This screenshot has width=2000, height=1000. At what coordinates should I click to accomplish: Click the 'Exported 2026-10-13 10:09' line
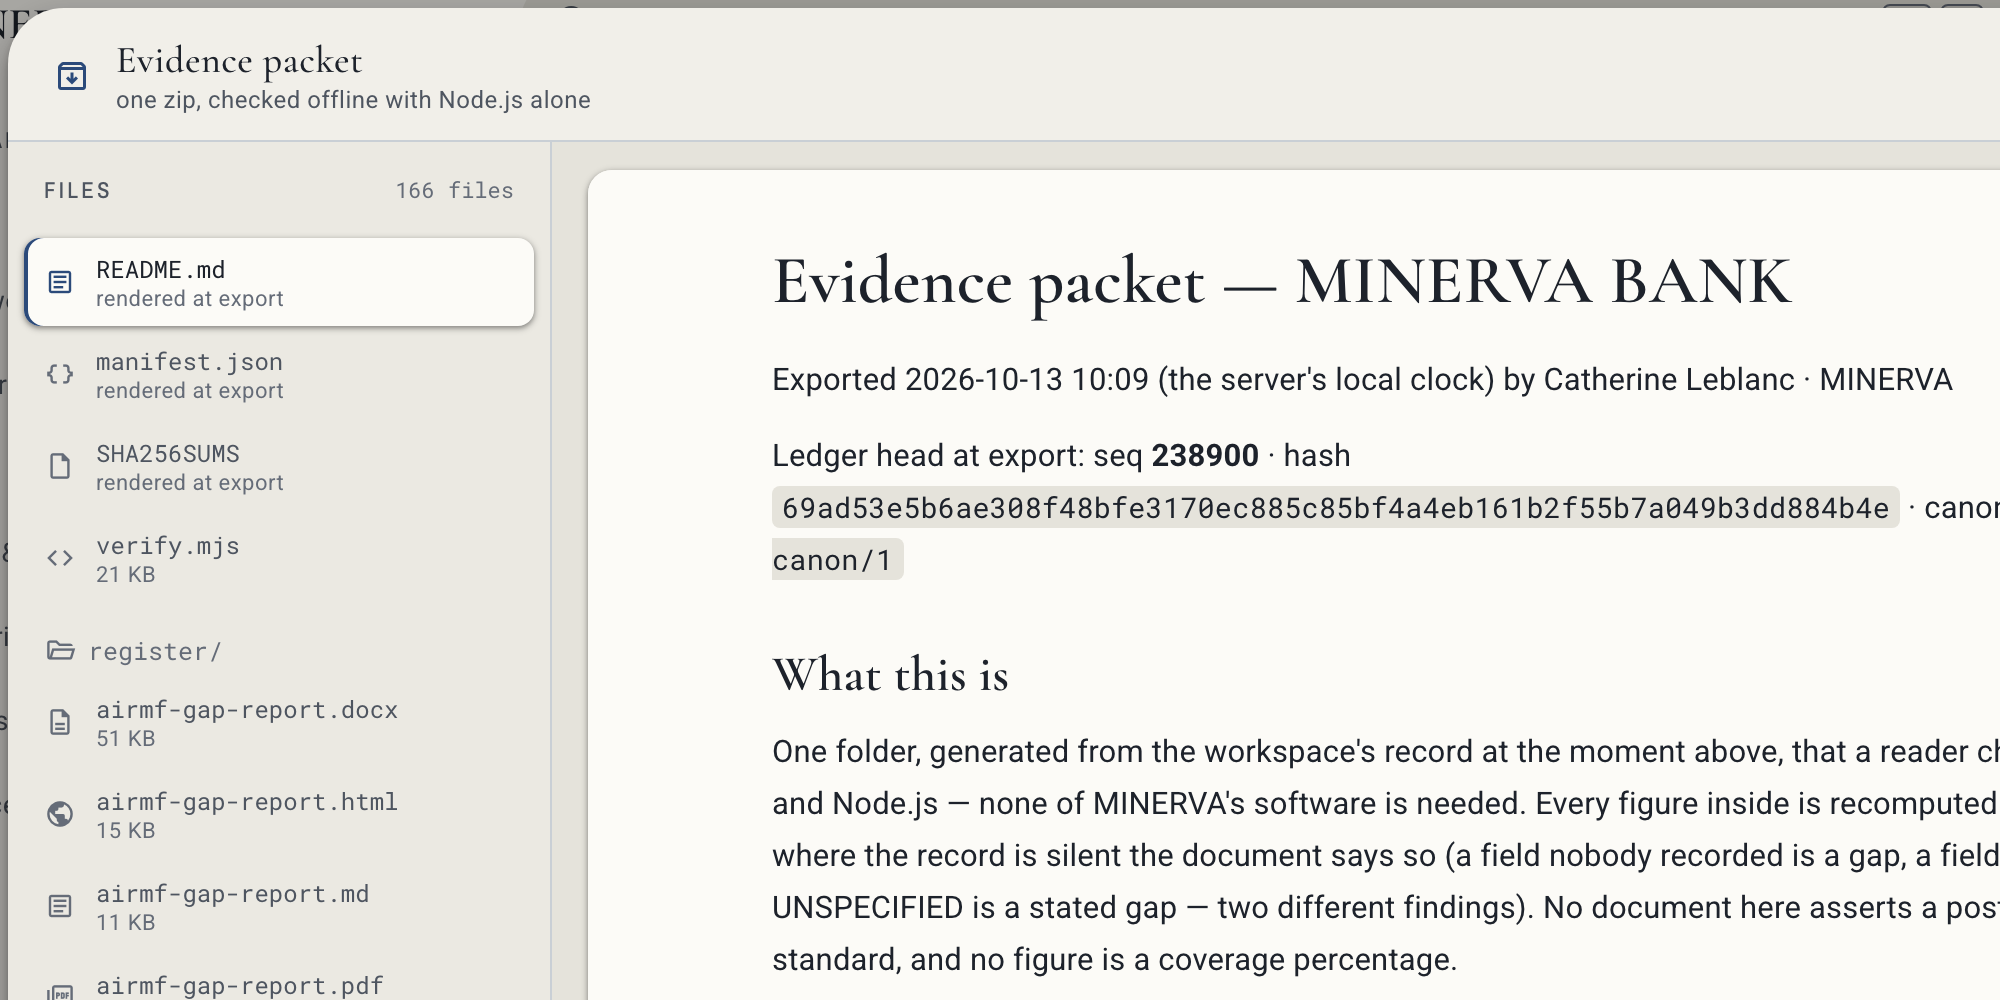tap(1362, 380)
